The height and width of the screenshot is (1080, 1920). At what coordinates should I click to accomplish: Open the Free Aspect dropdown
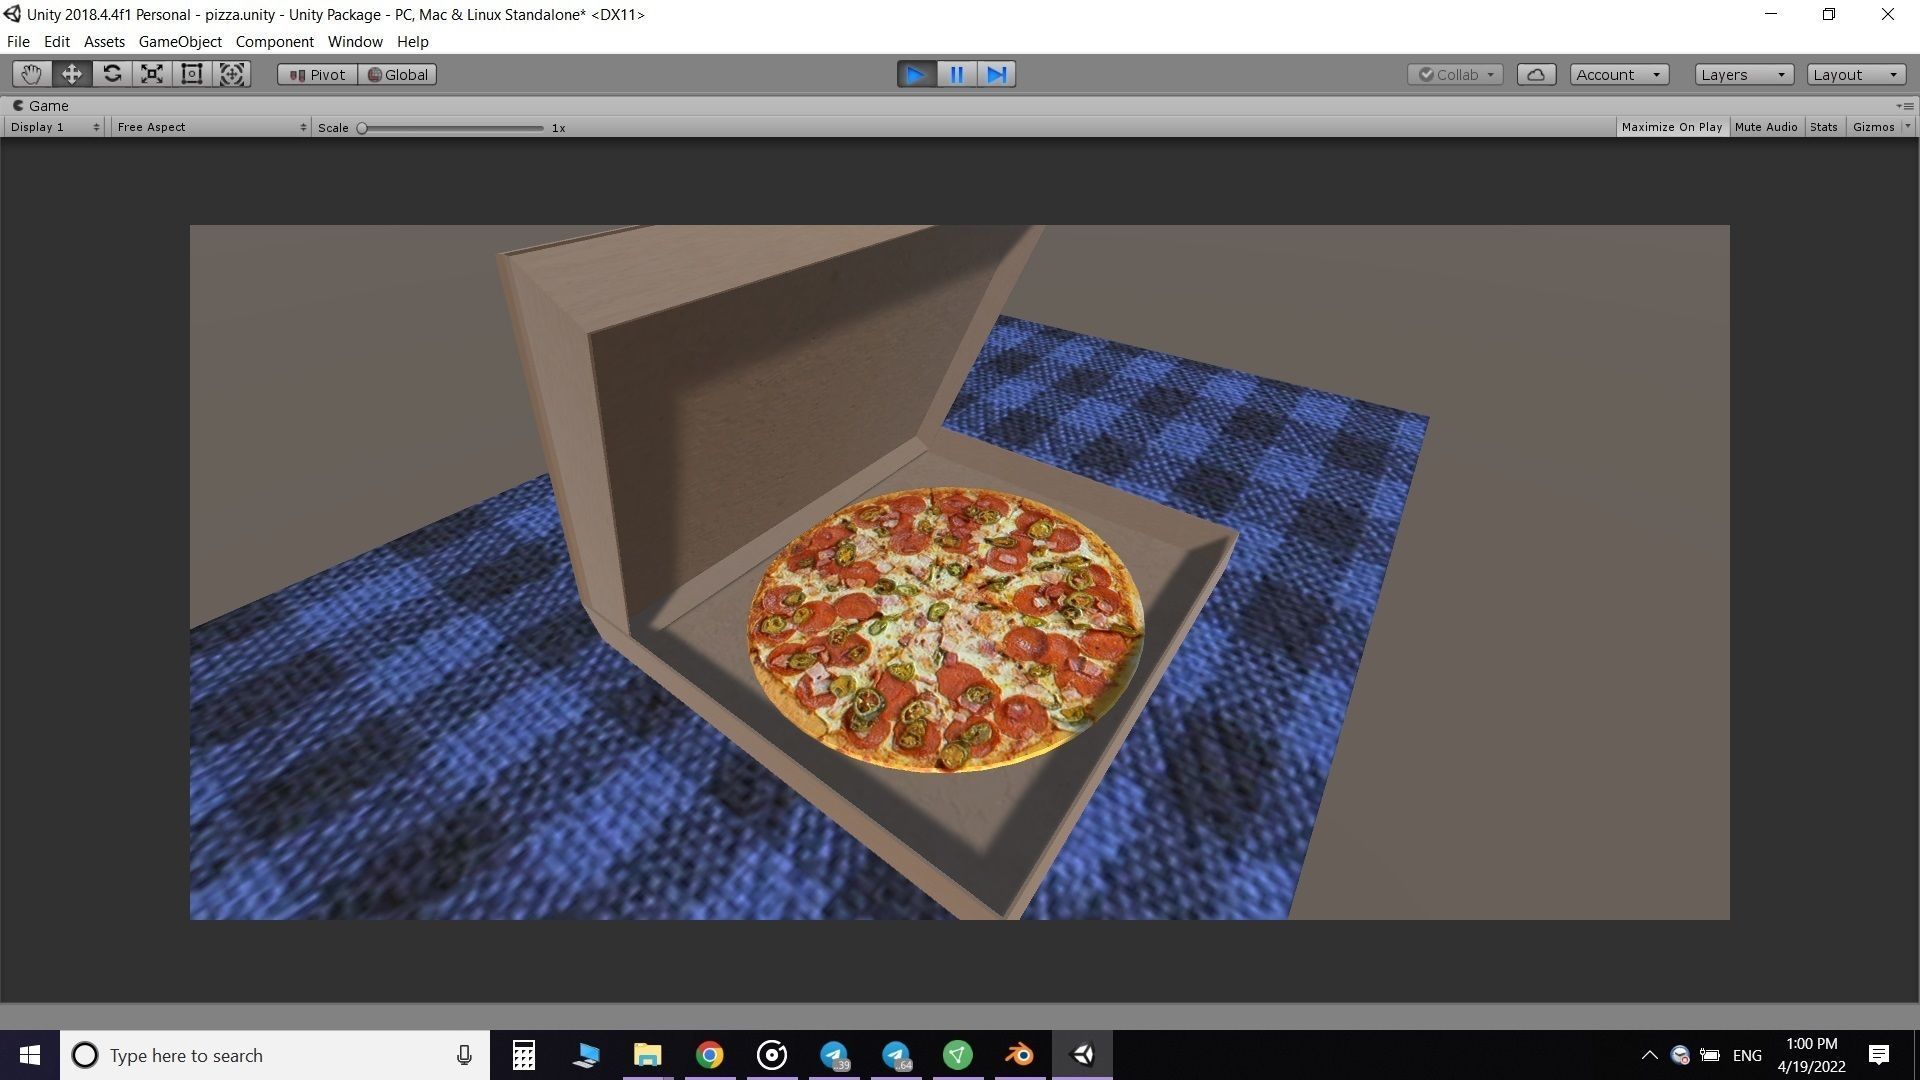pos(210,126)
